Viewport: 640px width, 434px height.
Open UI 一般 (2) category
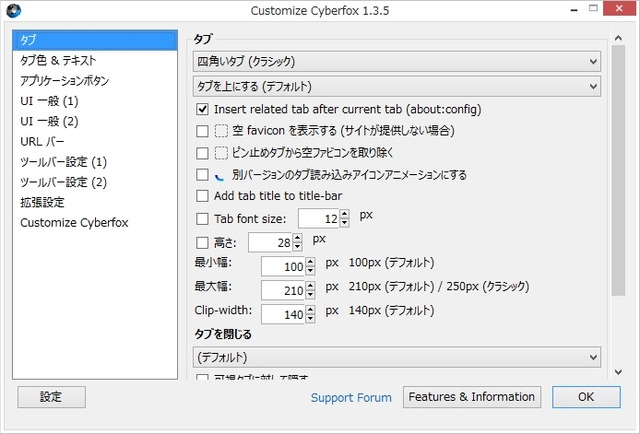(95, 121)
